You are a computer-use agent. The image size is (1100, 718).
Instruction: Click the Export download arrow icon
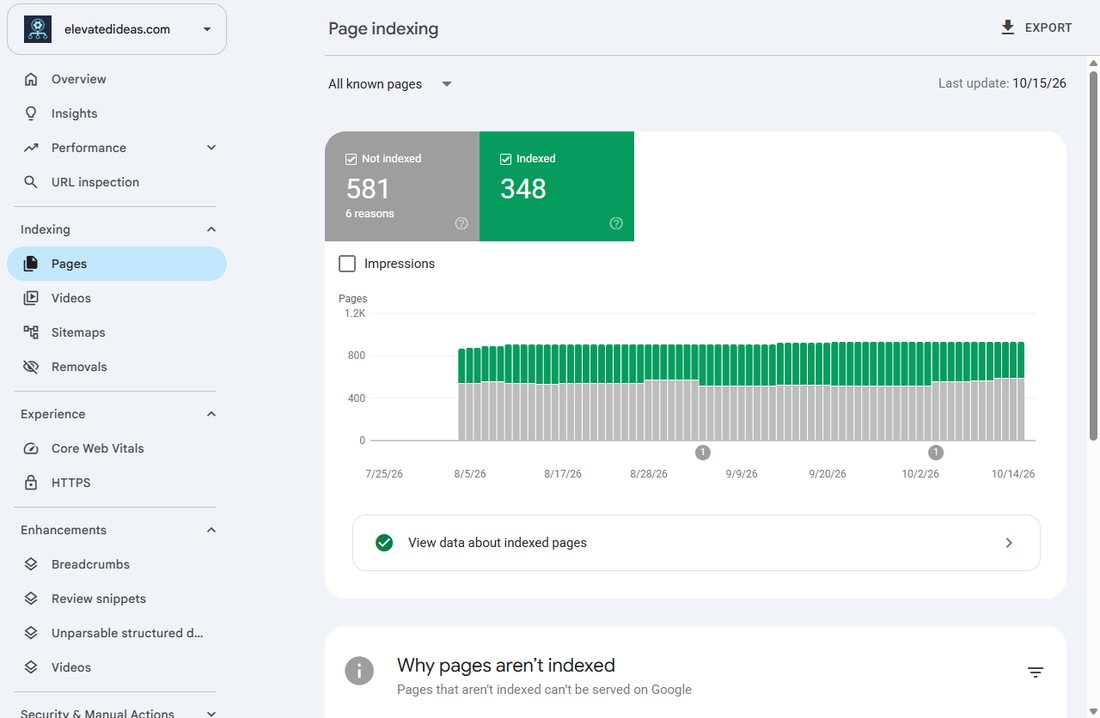click(x=1007, y=27)
